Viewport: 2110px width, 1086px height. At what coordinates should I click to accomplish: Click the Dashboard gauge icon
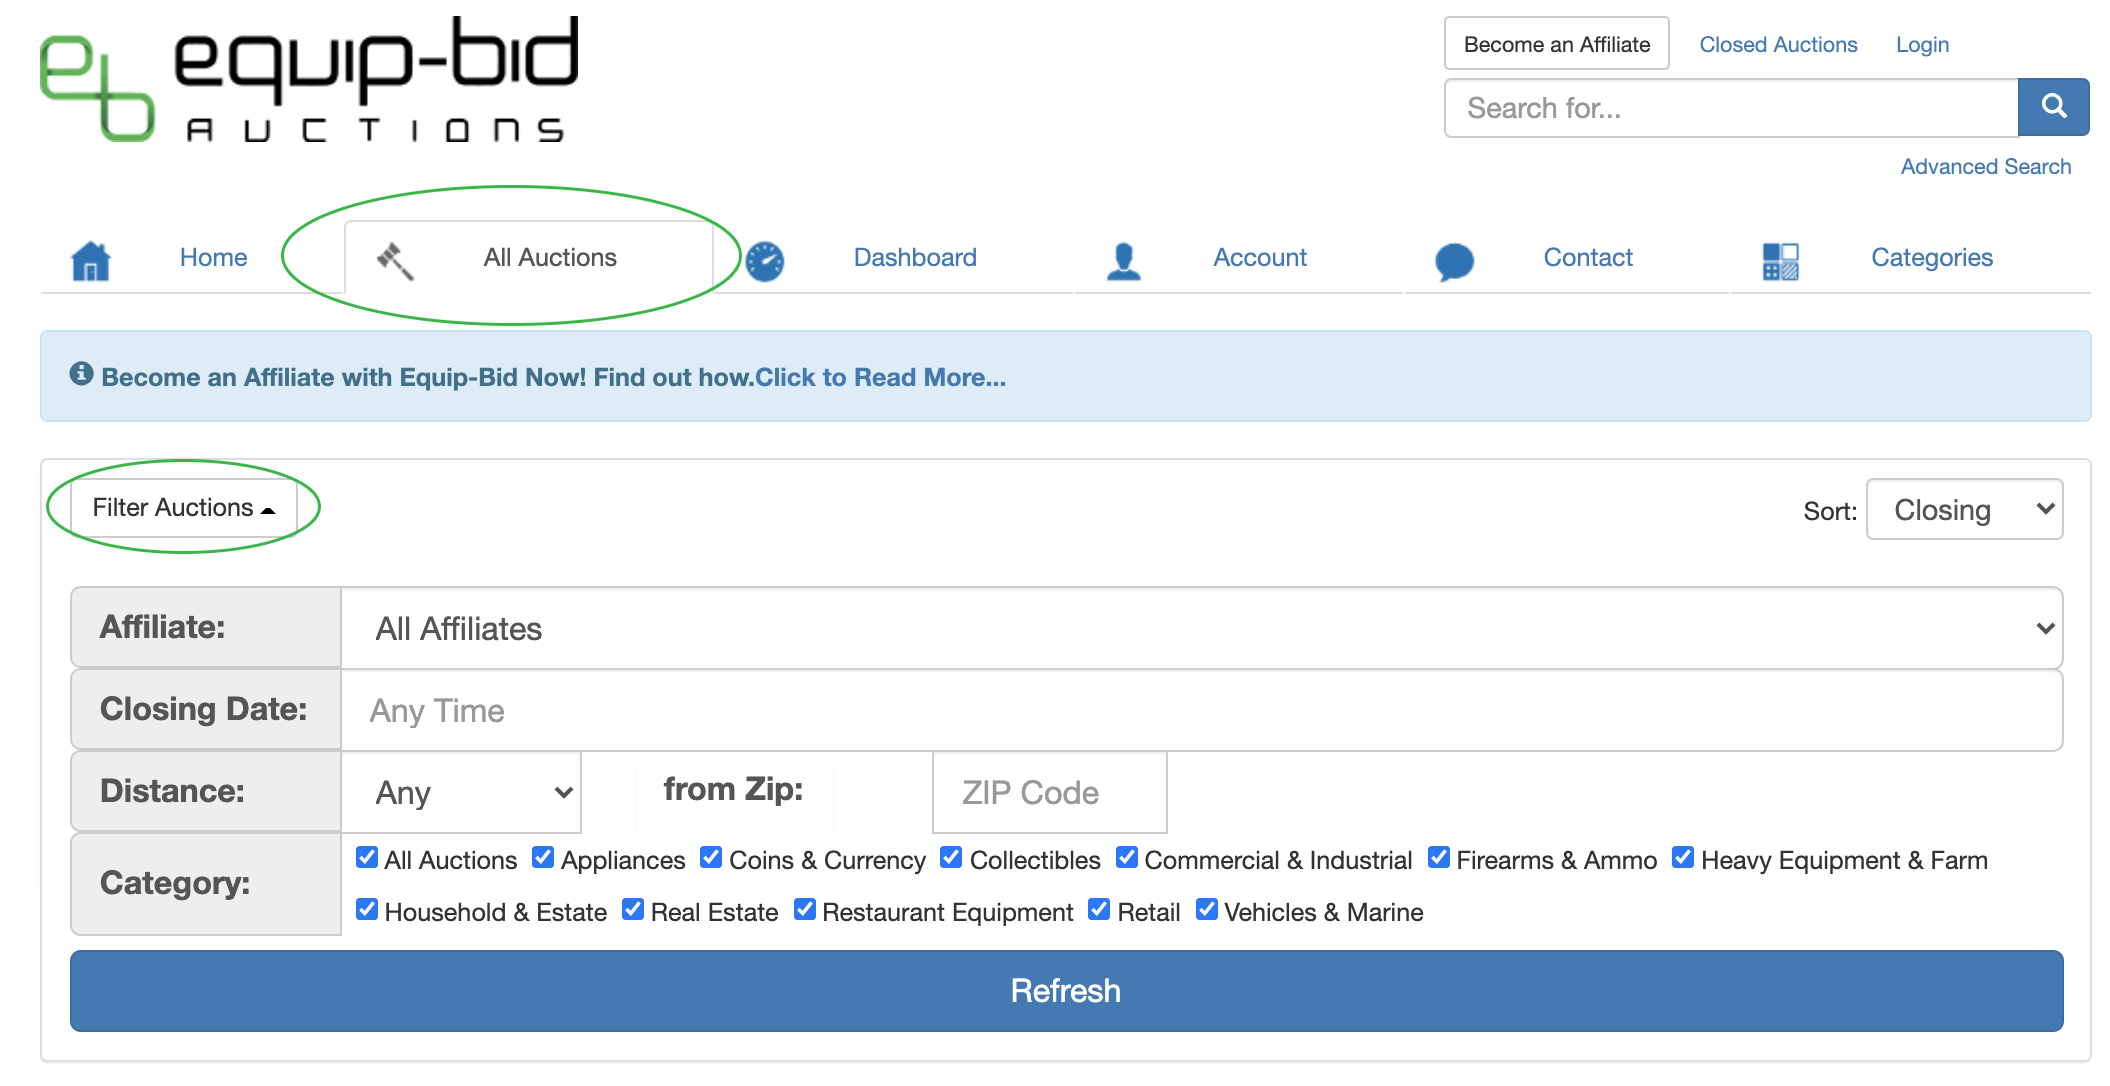(765, 261)
